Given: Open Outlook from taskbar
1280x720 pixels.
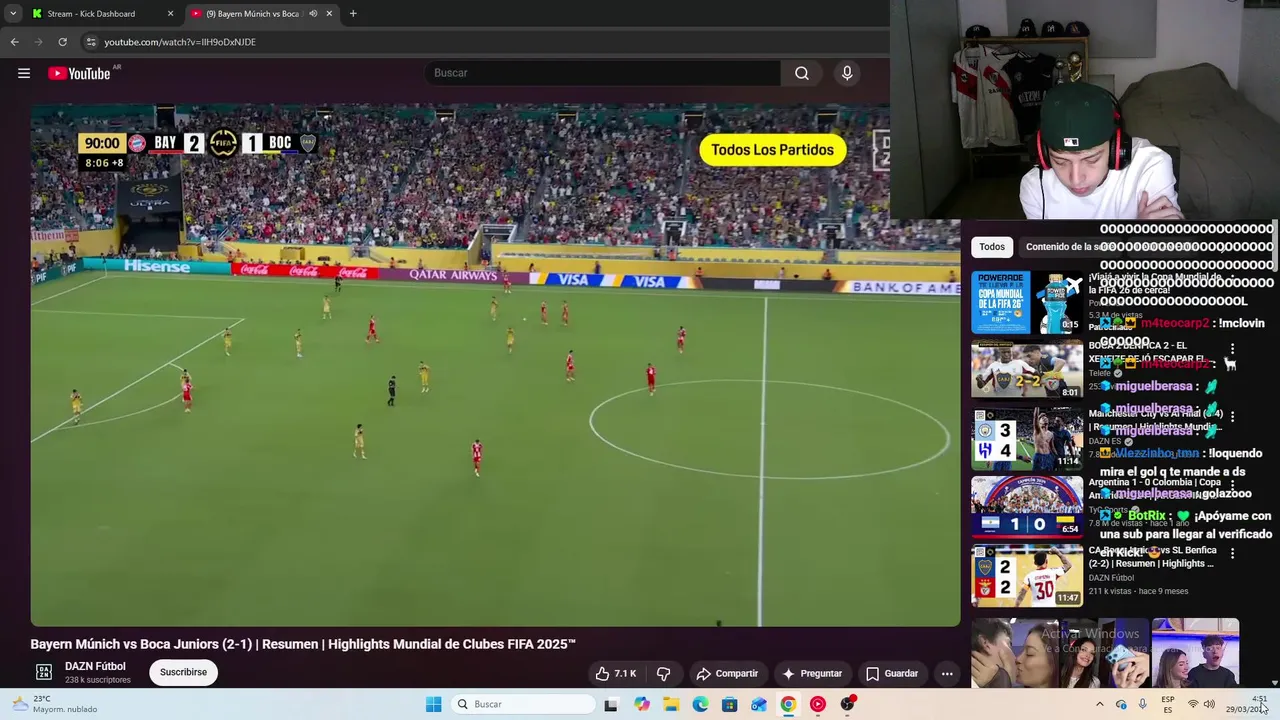Looking at the screenshot, I should click(759, 704).
